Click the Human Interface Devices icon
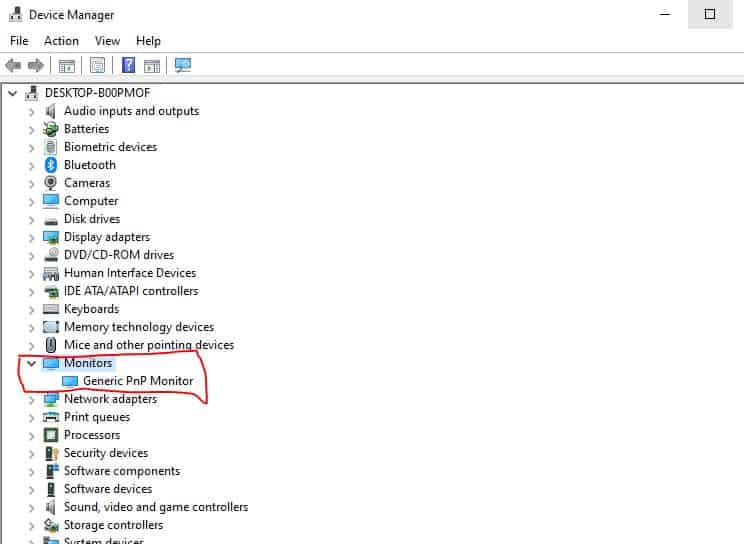Image resolution: width=744 pixels, height=544 pixels. tap(51, 273)
